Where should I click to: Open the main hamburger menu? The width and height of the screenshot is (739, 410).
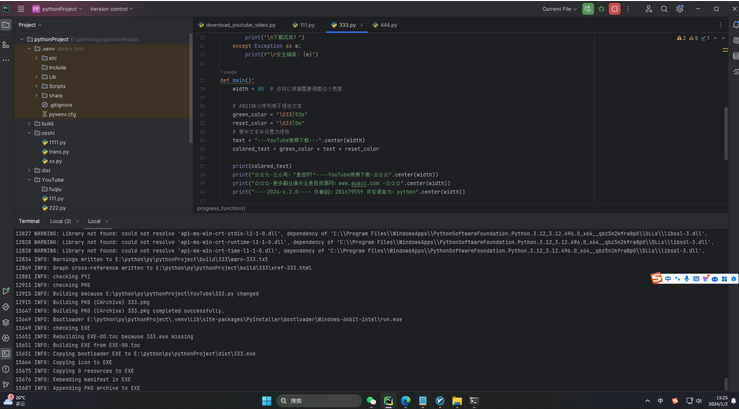point(20,8)
